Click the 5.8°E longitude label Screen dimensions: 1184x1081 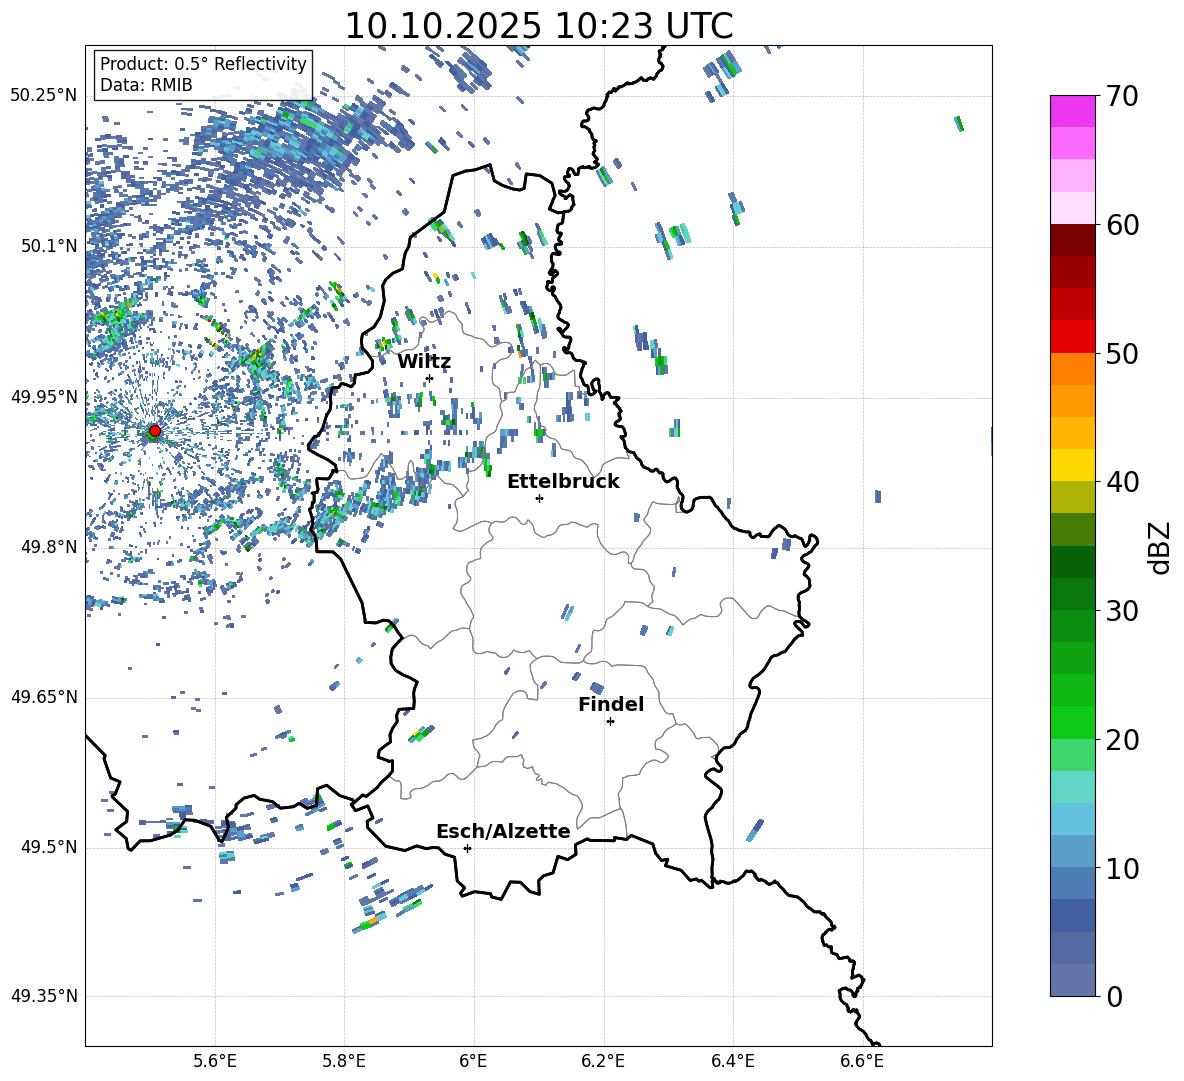[x=344, y=1061]
